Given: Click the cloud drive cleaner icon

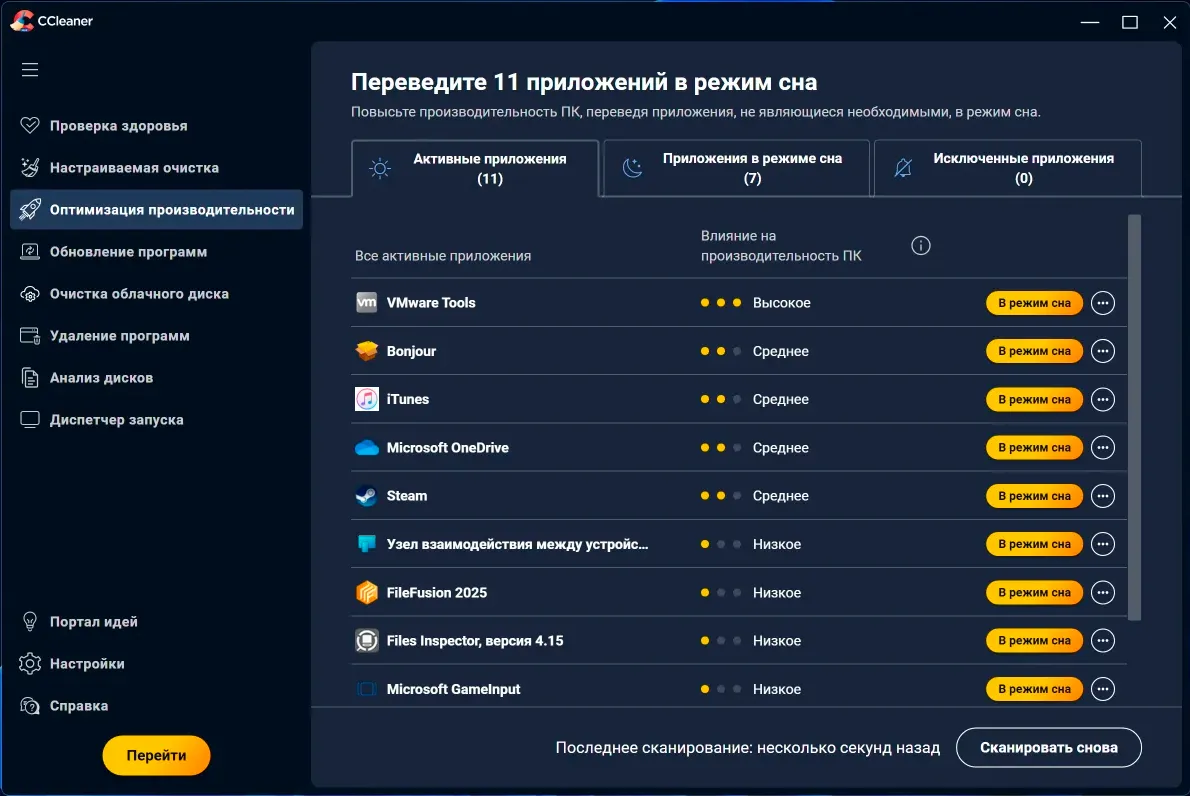Looking at the screenshot, I should point(30,294).
